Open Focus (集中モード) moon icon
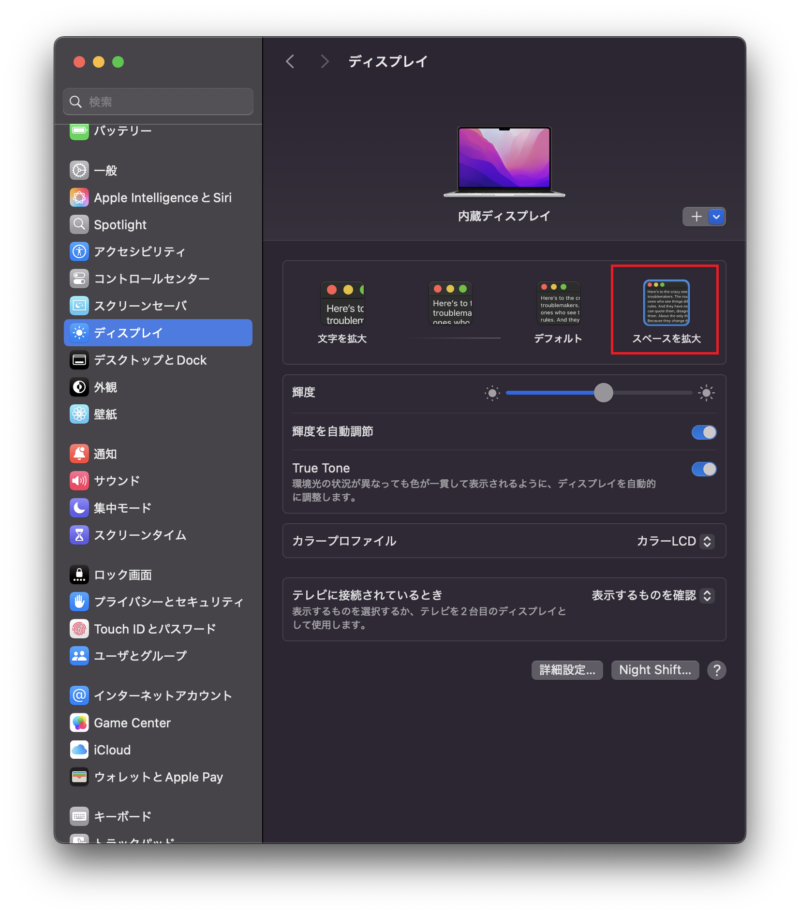 click(79, 508)
